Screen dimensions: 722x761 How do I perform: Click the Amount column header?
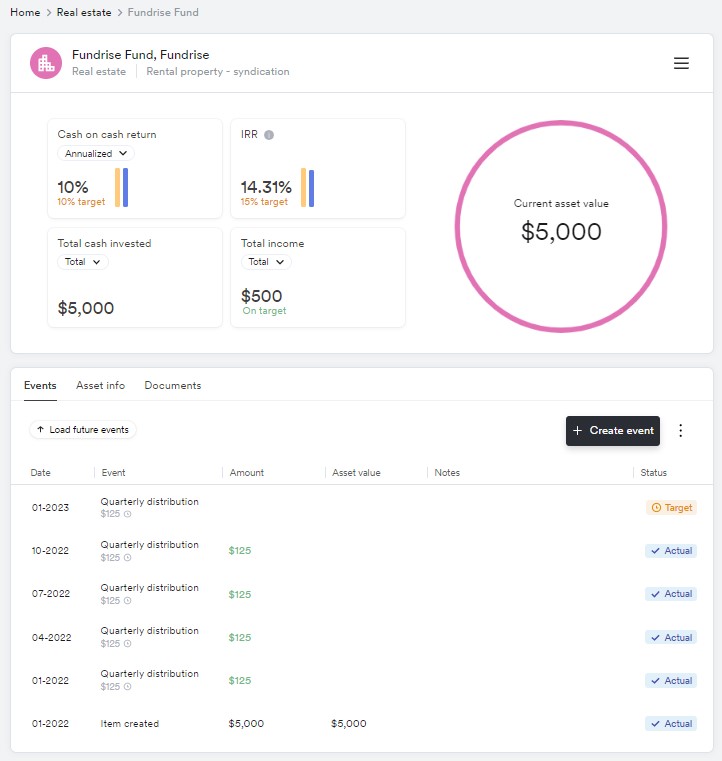pyautogui.click(x=246, y=473)
